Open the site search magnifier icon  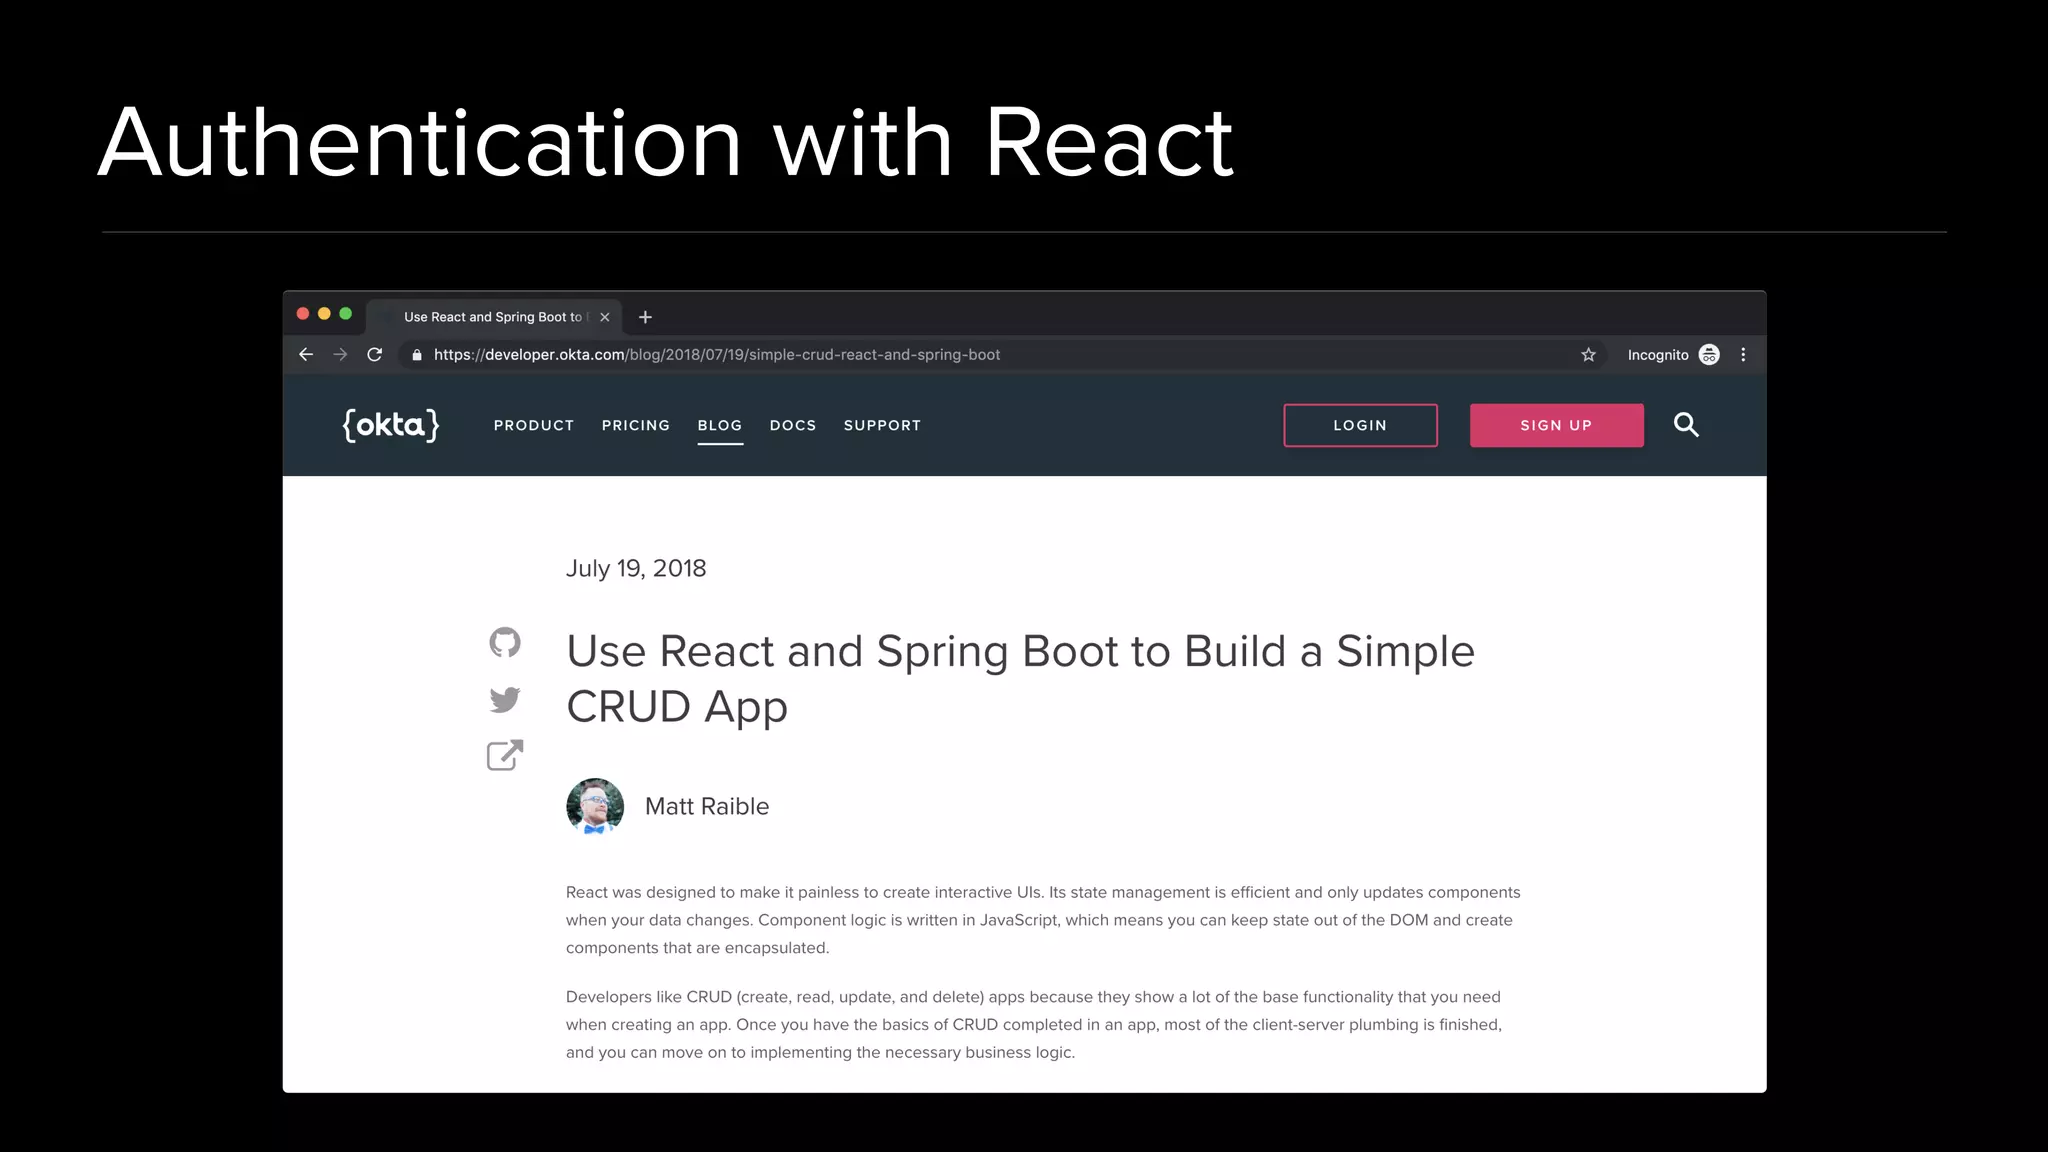1686,425
